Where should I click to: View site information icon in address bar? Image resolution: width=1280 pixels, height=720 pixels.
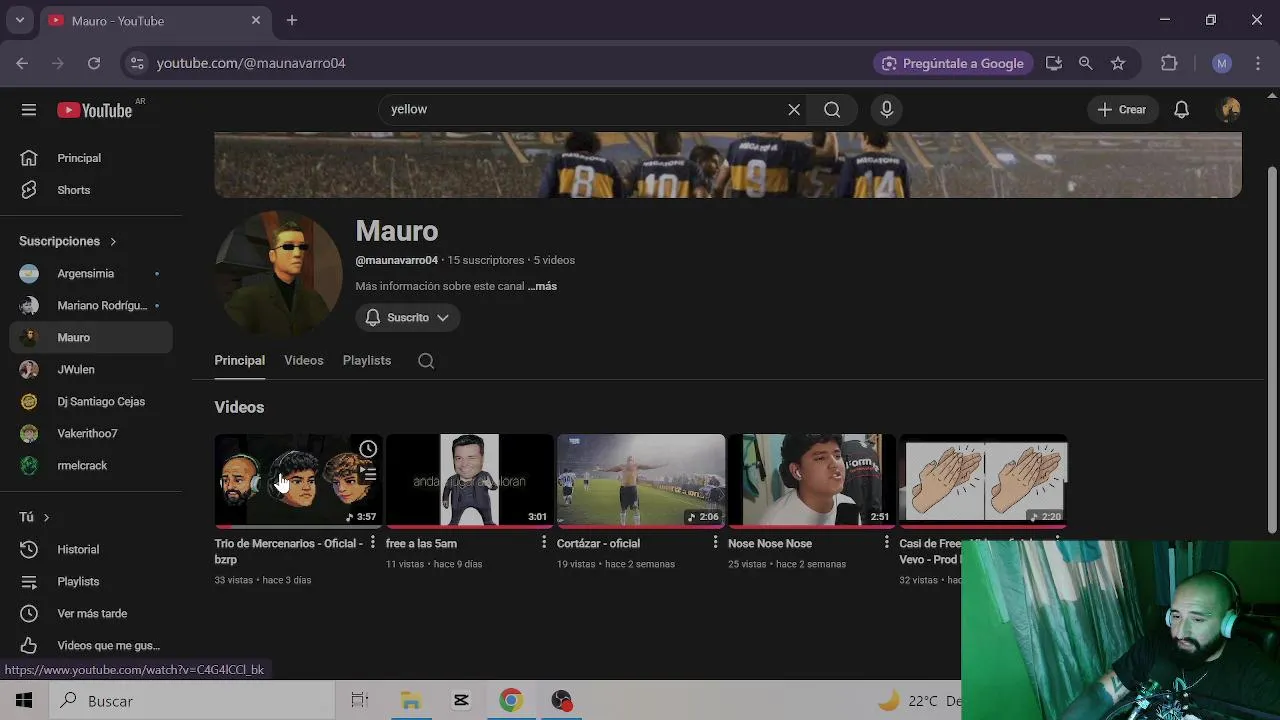138,63
